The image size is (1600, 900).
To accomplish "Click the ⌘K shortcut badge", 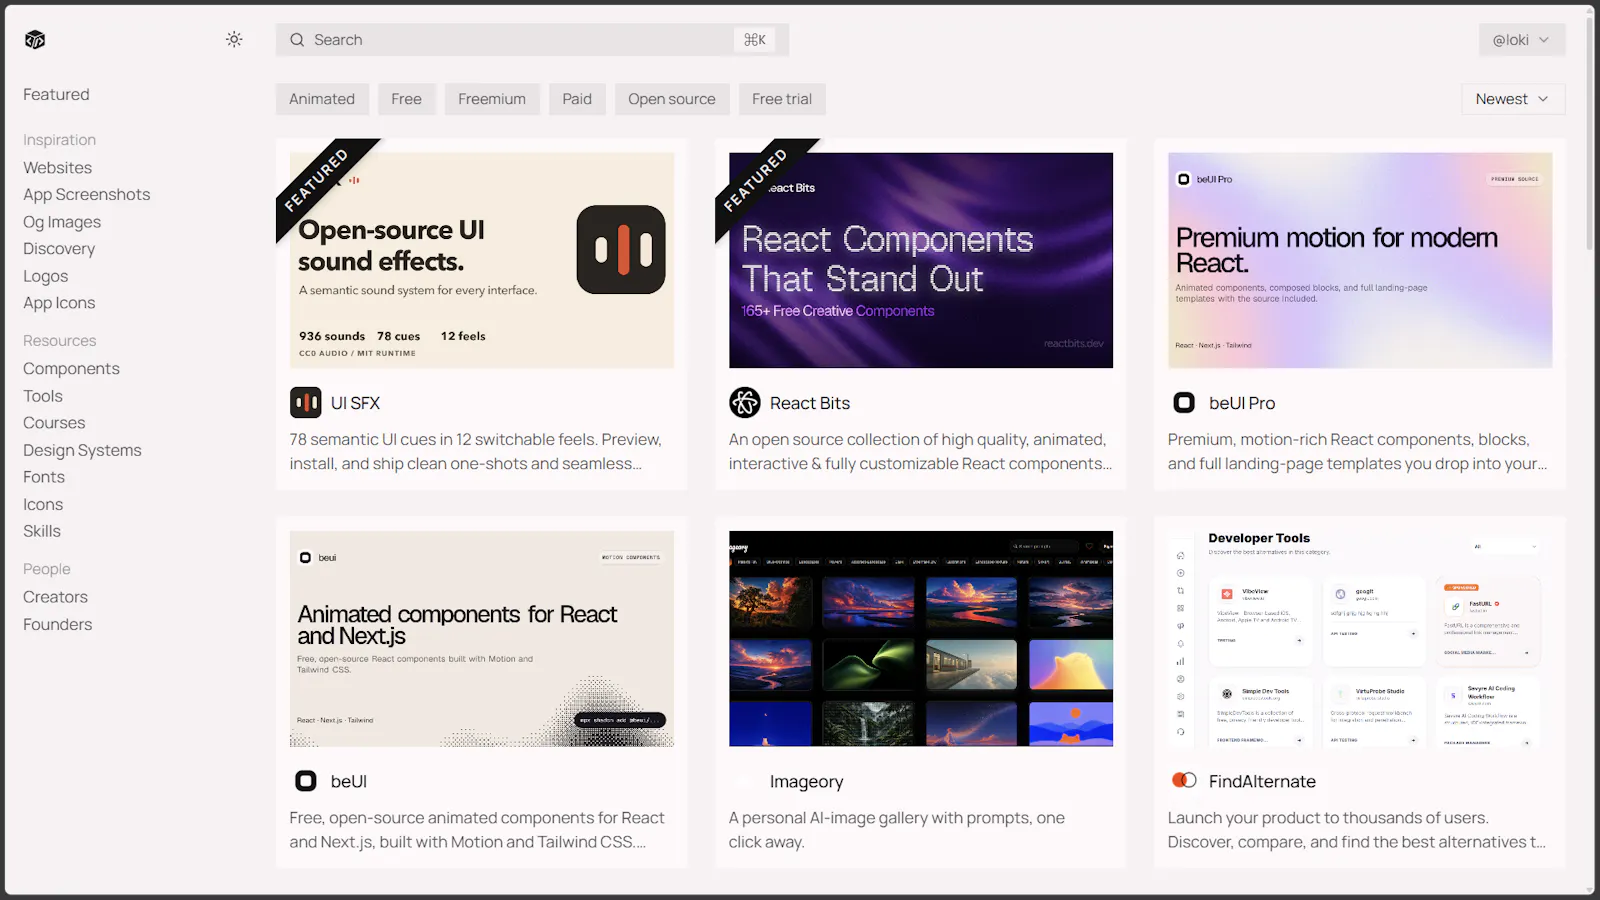I will click(x=755, y=40).
